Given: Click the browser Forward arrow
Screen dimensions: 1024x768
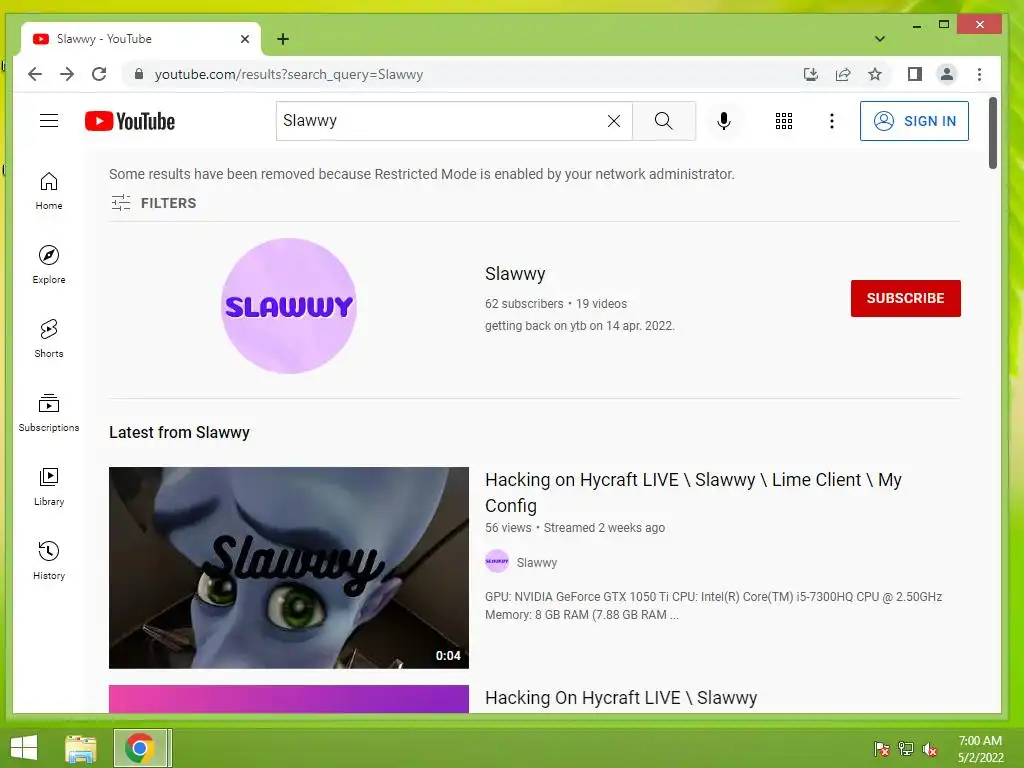Looking at the screenshot, I should point(67,74).
